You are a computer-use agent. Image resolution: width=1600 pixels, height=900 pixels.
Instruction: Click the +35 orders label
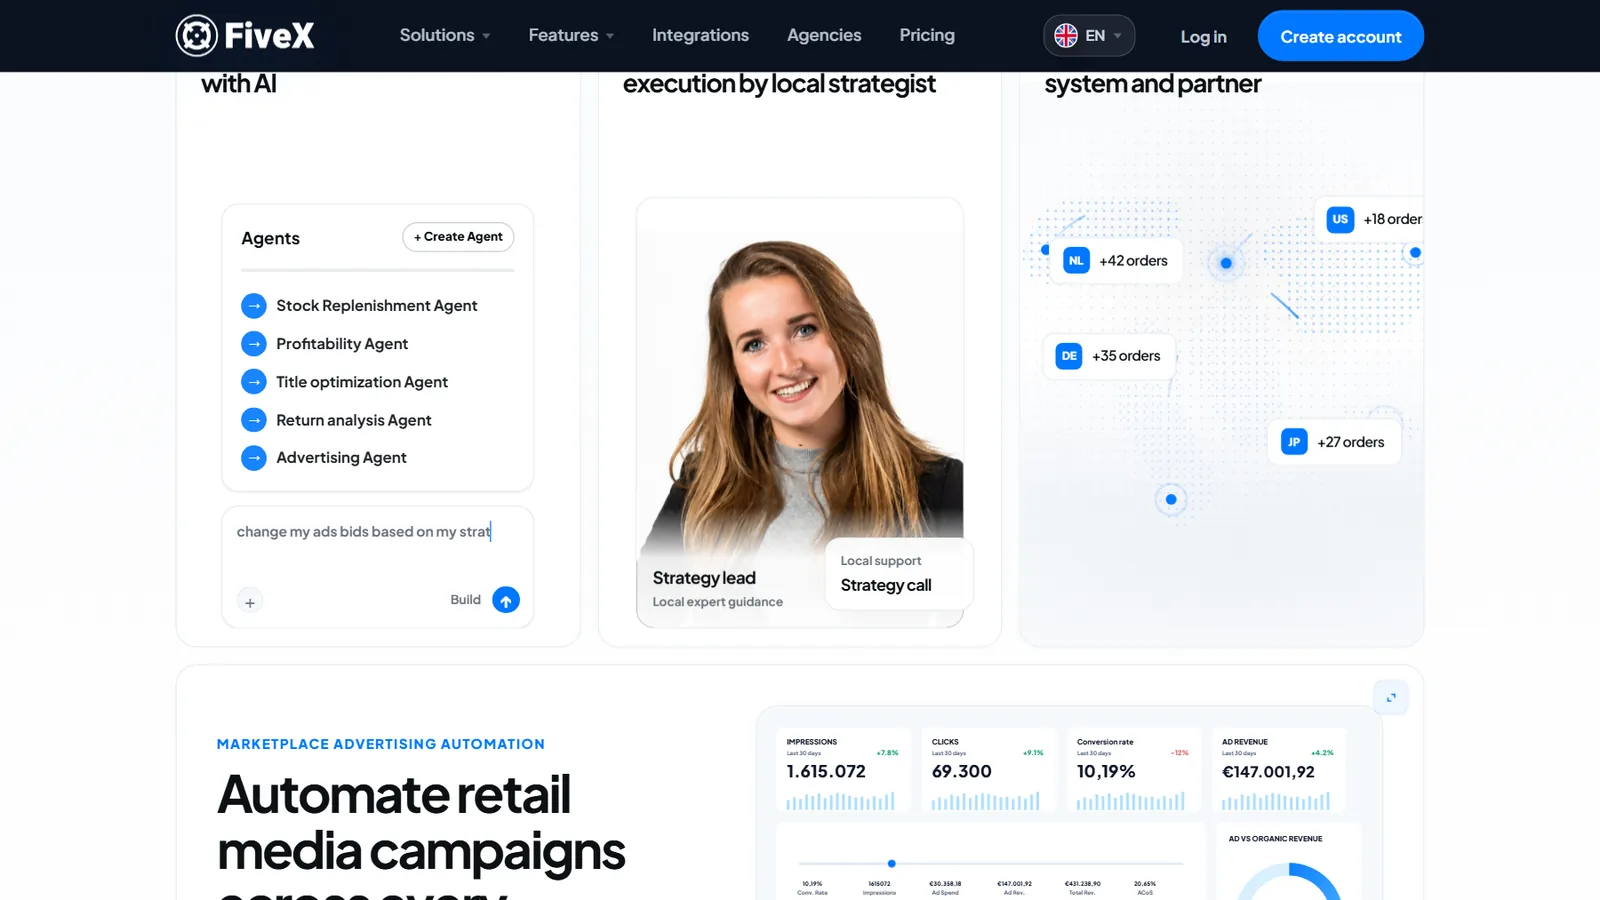[x=1126, y=356]
